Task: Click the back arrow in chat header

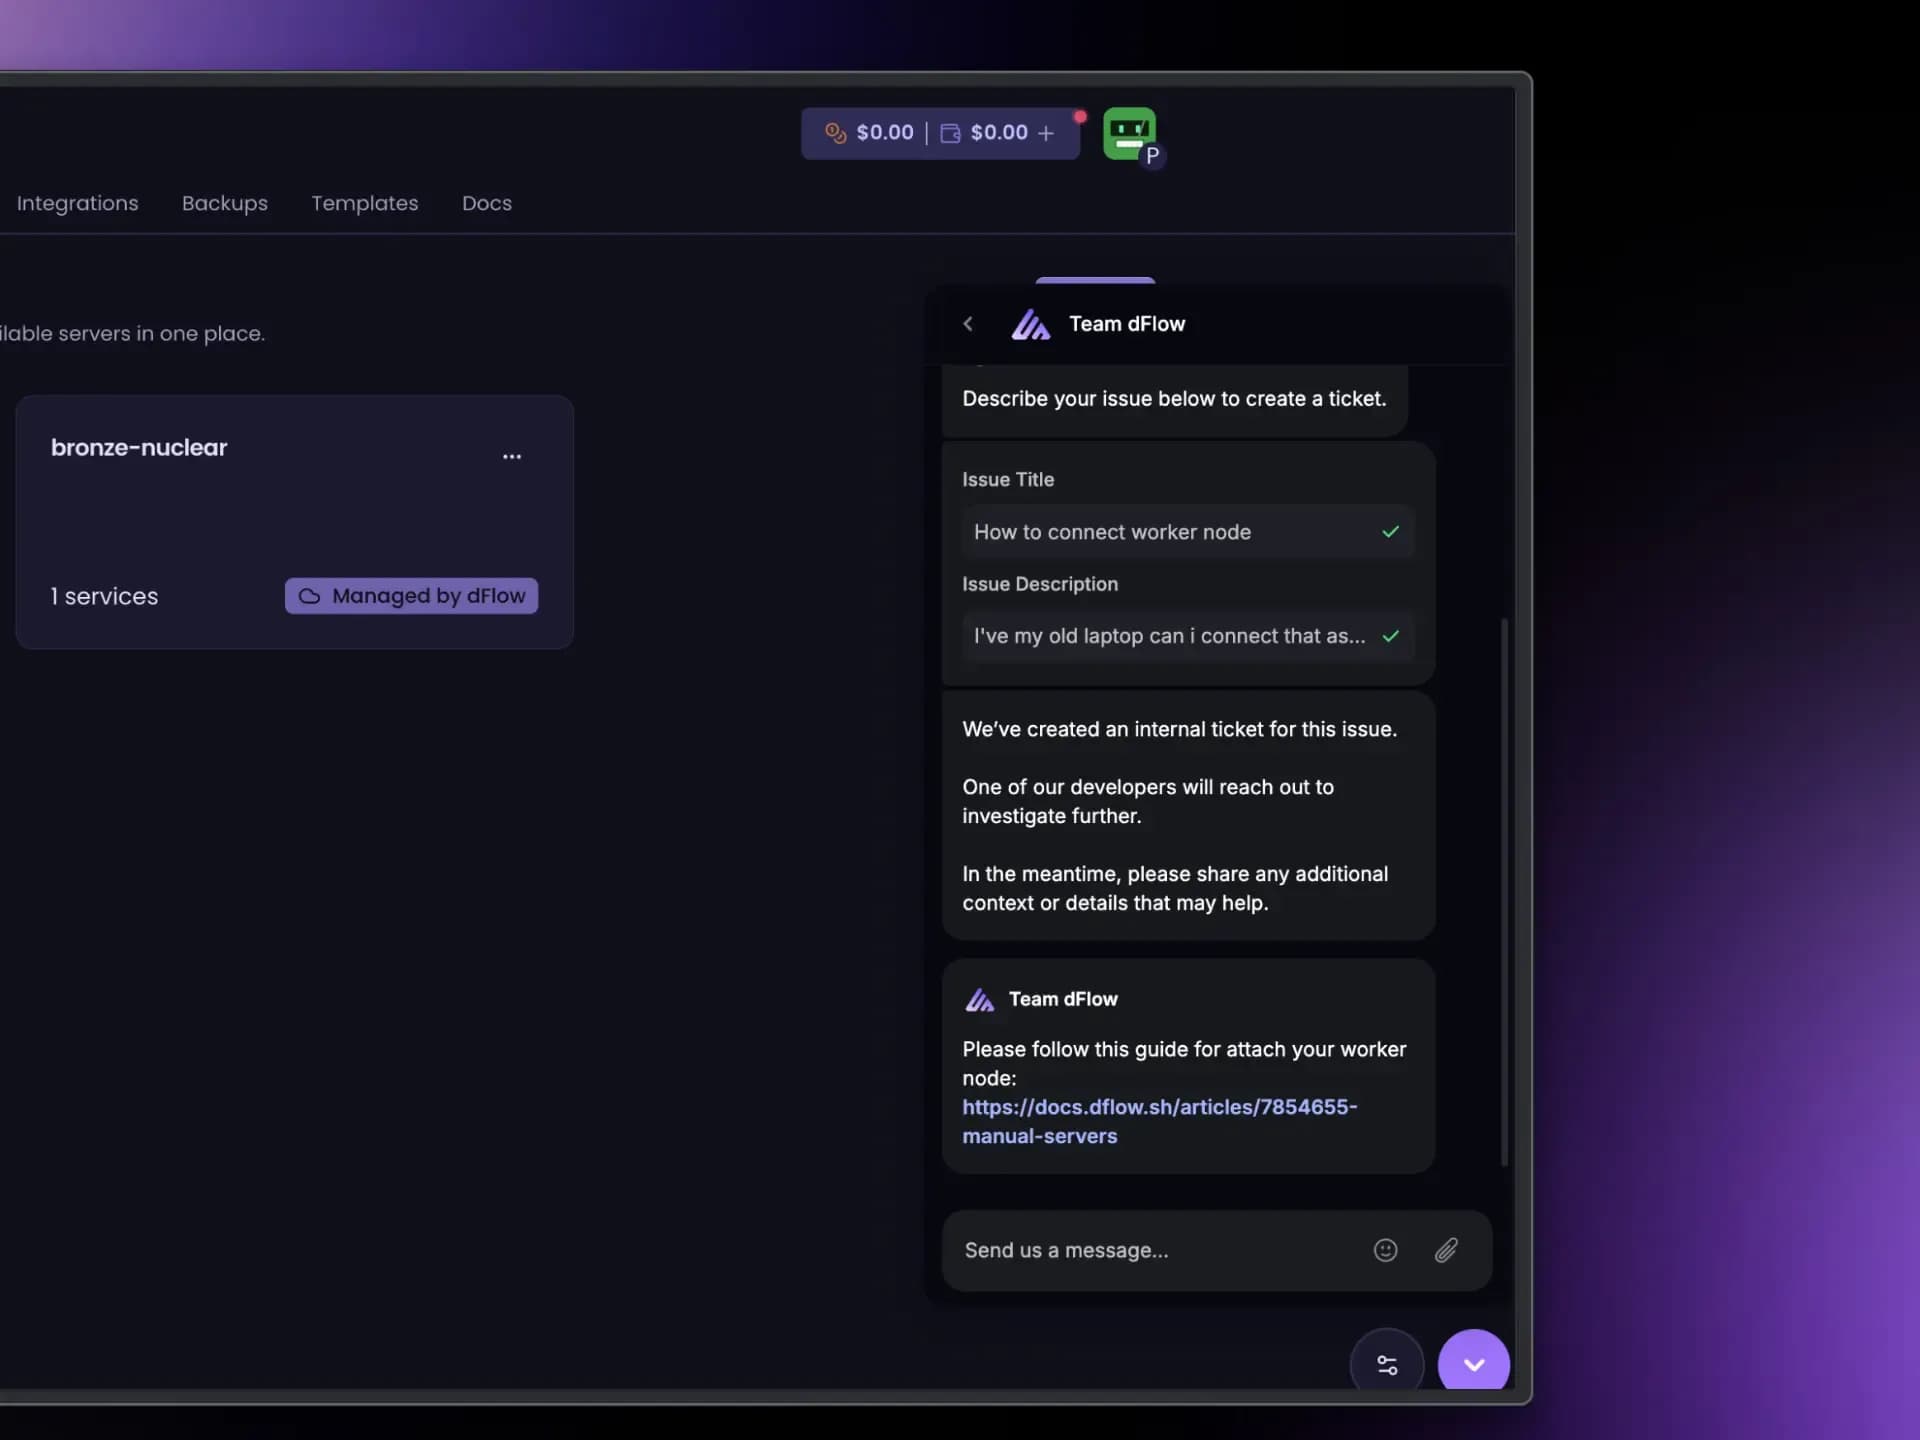Action: click(968, 324)
